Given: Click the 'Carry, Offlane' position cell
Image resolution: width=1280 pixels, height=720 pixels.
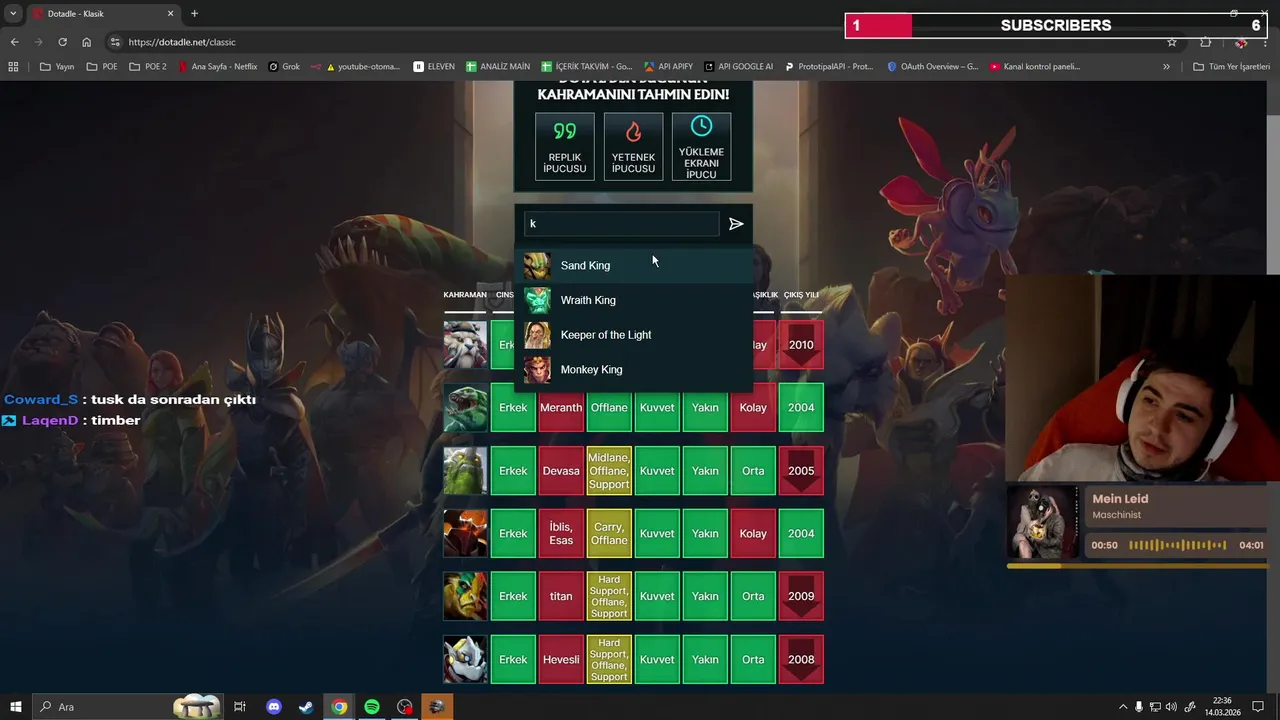Looking at the screenshot, I should (x=609, y=533).
